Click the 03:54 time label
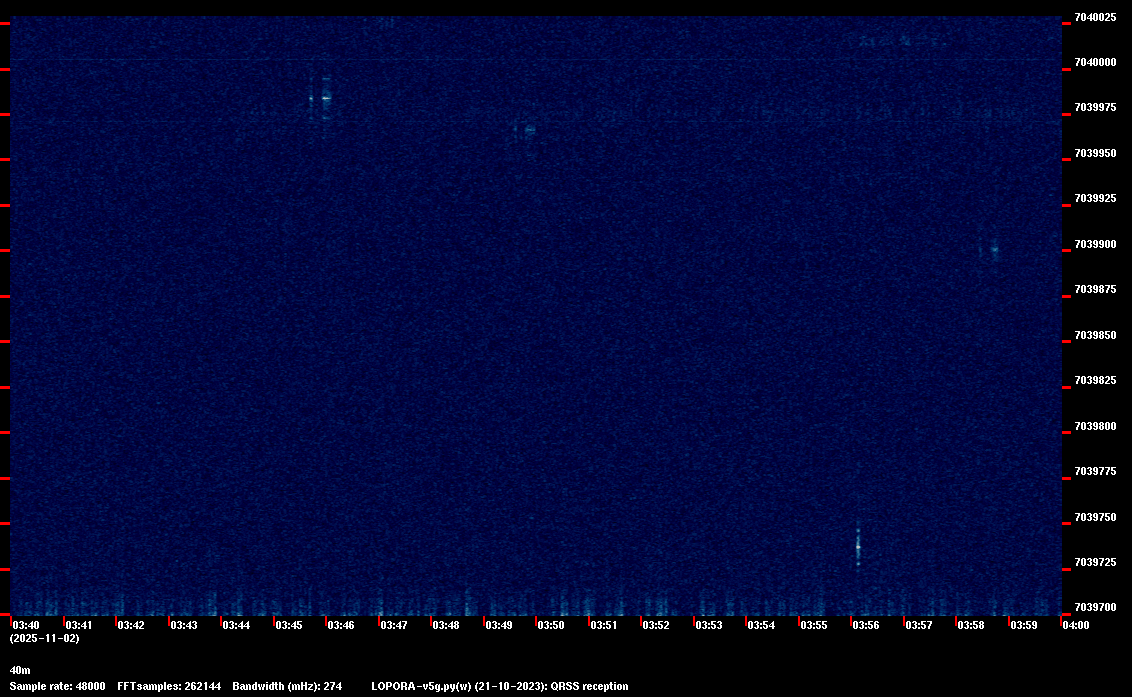The image size is (1132, 697). (x=761, y=625)
